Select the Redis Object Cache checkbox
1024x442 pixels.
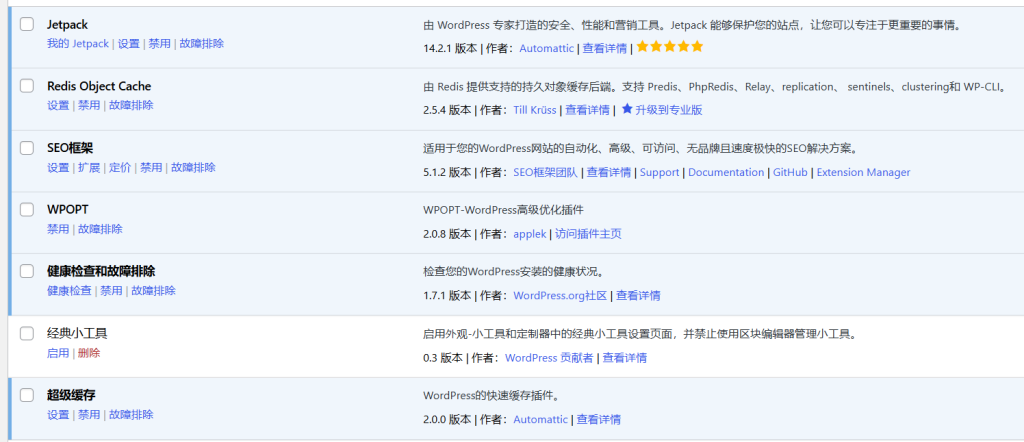[x=27, y=86]
